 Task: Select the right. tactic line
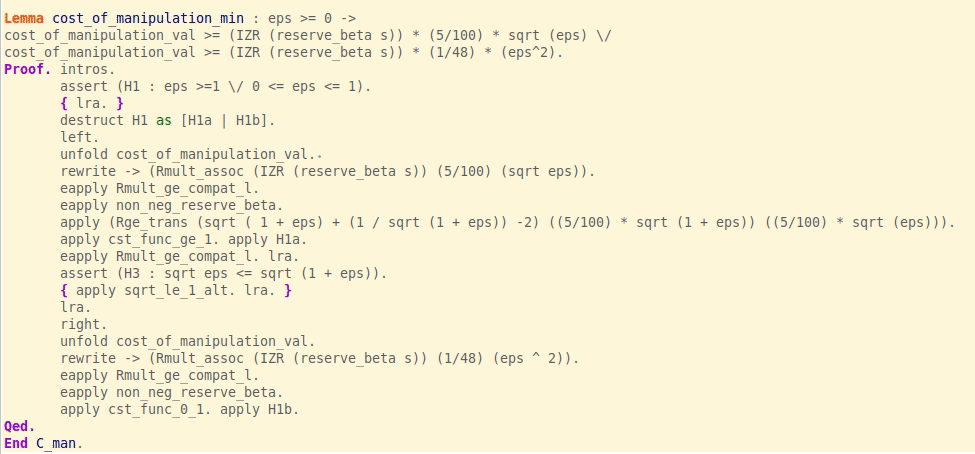[83, 324]
